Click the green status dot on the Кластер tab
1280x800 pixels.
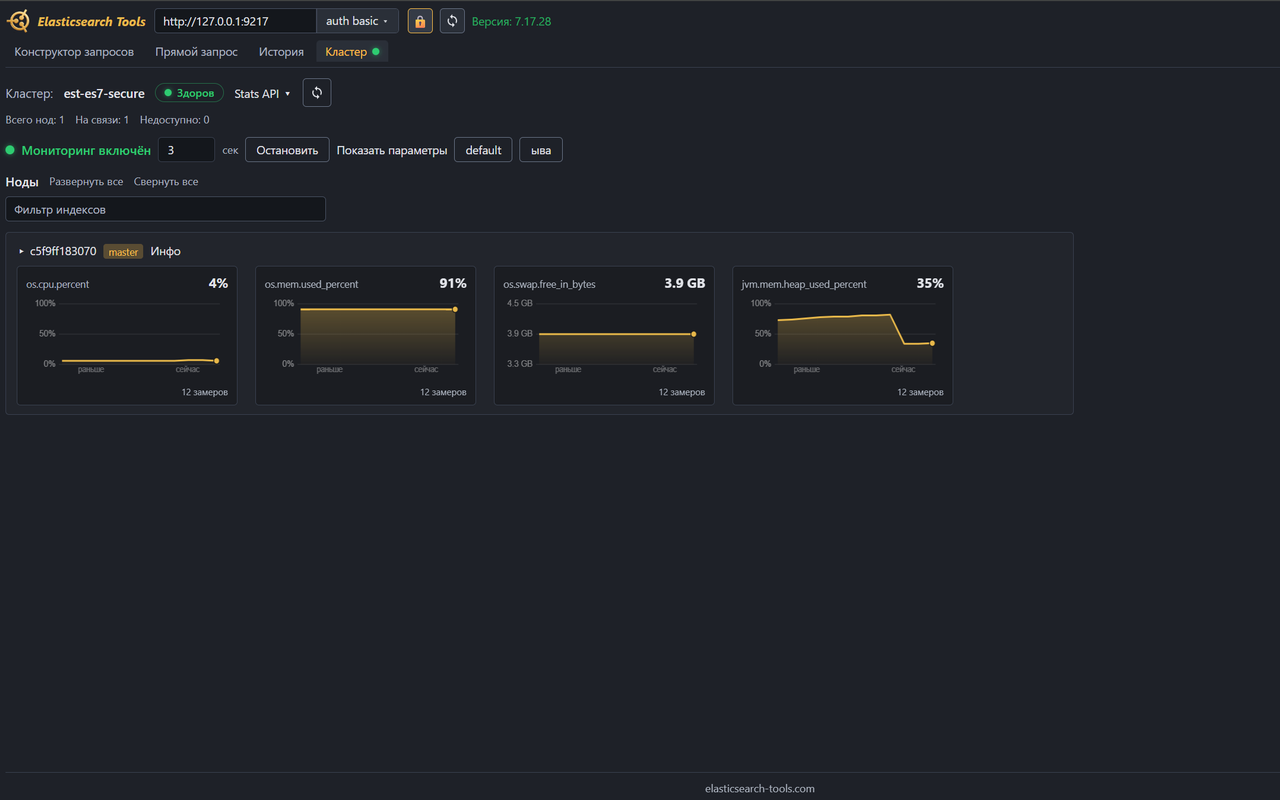coord(376,51)
